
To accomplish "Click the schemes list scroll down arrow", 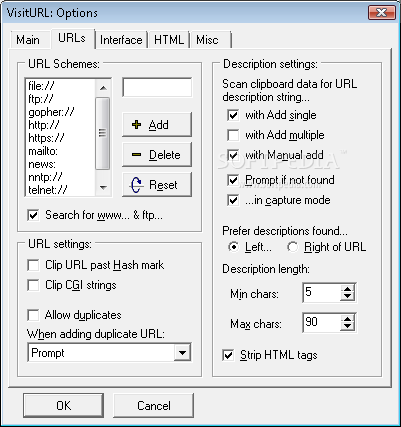I will coord(103,187).
